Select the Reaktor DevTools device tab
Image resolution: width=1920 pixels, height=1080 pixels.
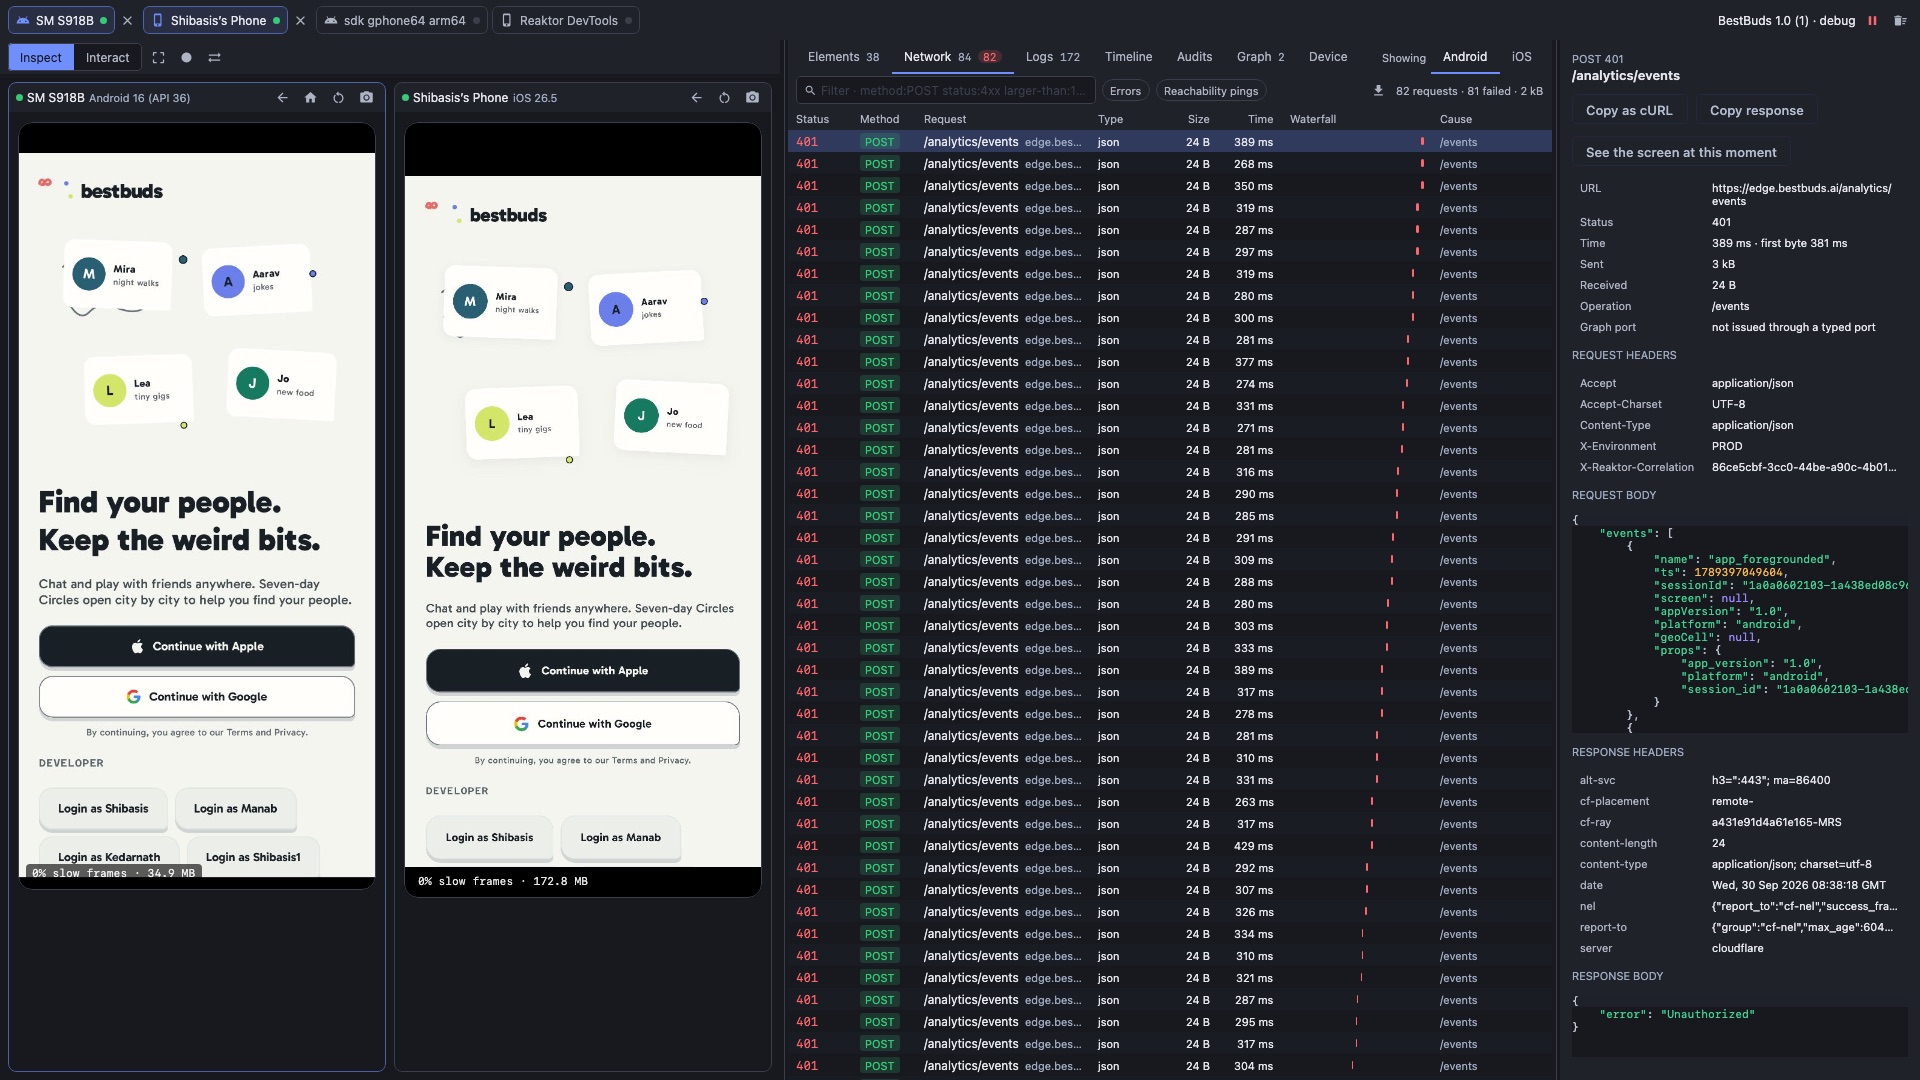click(566, 21)
